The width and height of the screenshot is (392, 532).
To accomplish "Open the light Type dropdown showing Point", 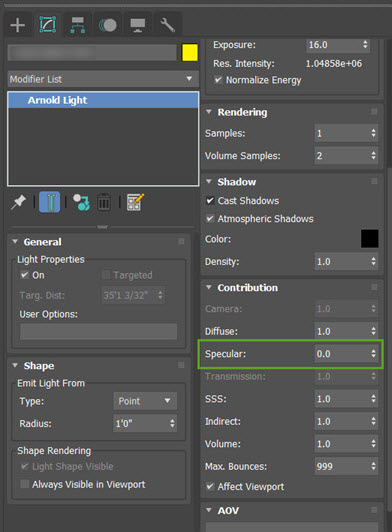I will pyautogui.click(x=145, y=401).
